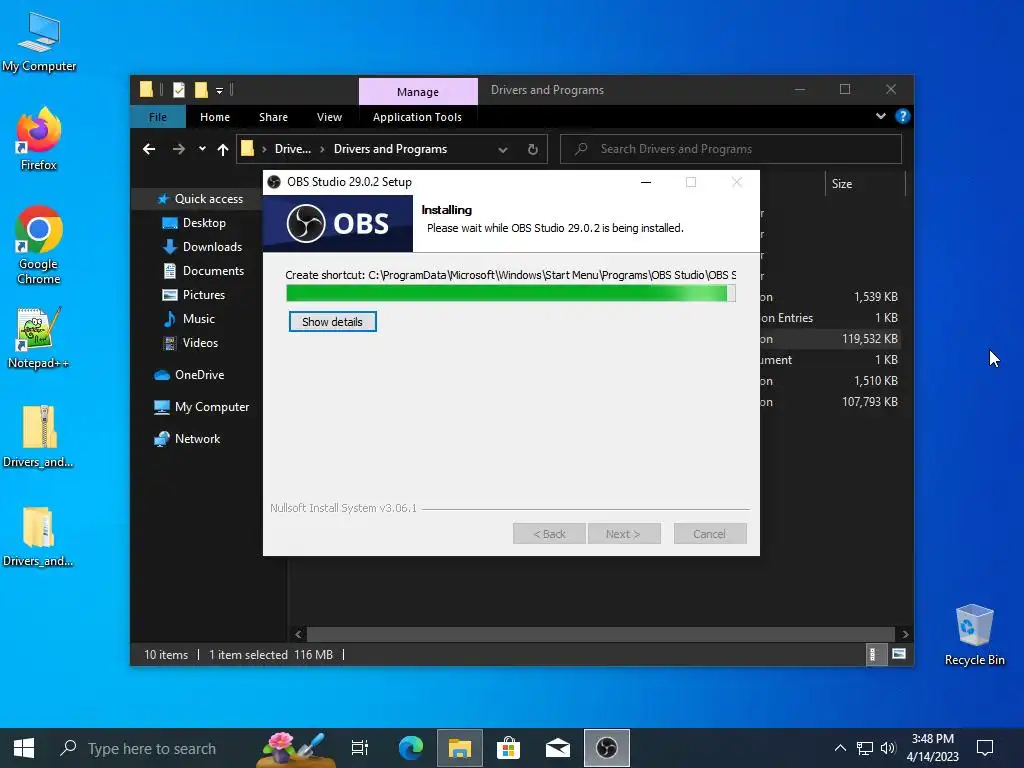The width and height of the screenshot is (1024, 768).
Task: Open volume control in system tray
Action: [888, 748]
